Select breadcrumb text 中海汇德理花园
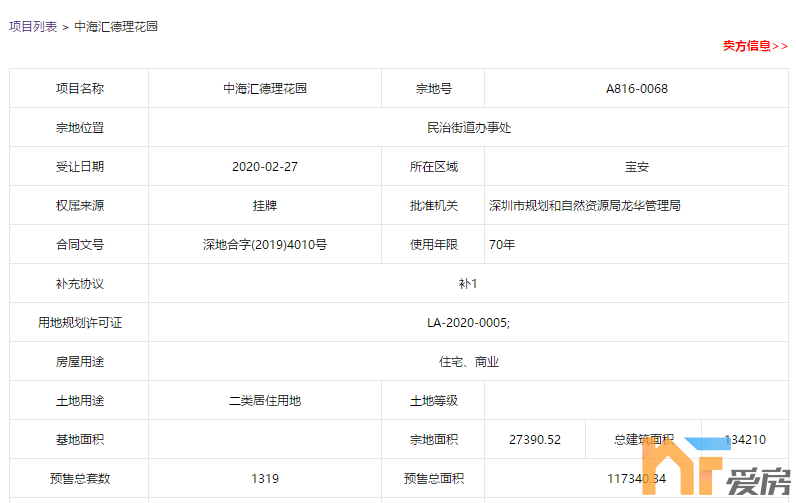The height and width of the screenshot is (503, 796). click(x=116, y=26)
